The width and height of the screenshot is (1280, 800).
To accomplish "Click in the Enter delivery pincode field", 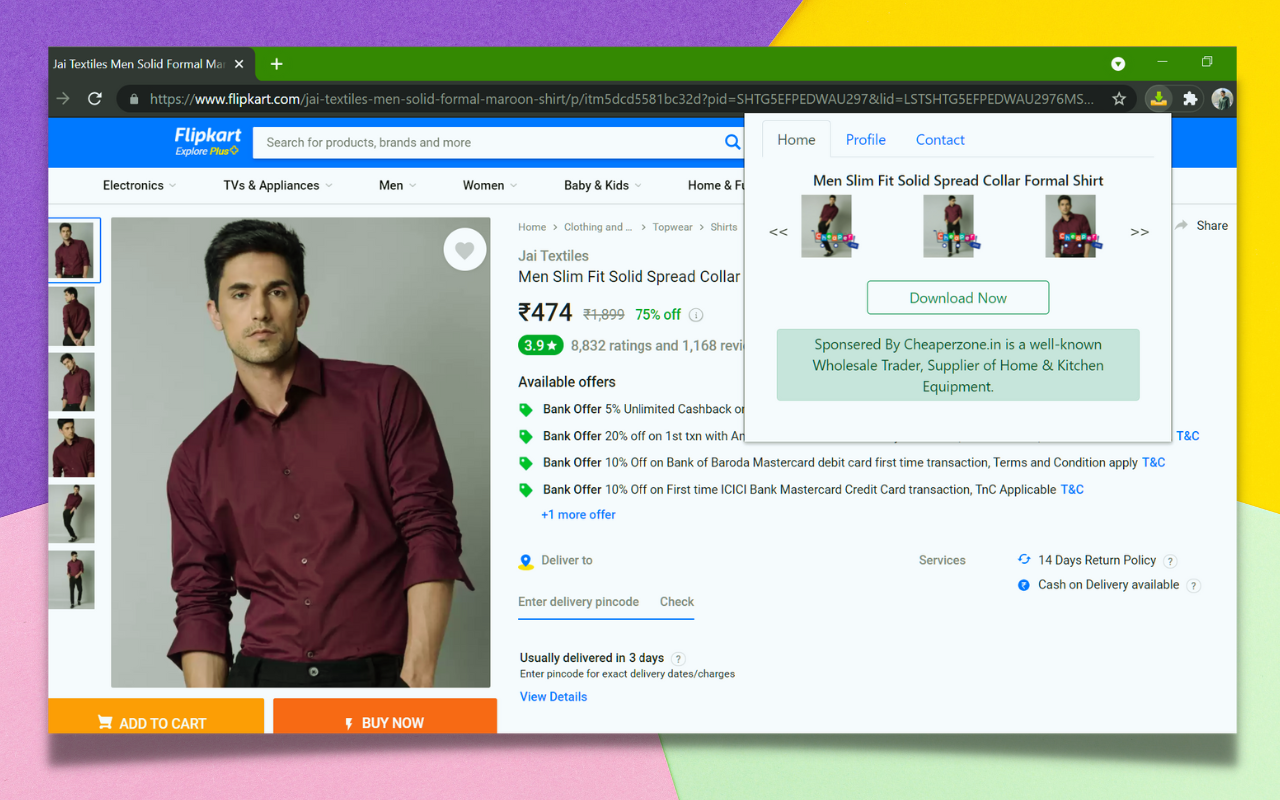I will 578,602.
